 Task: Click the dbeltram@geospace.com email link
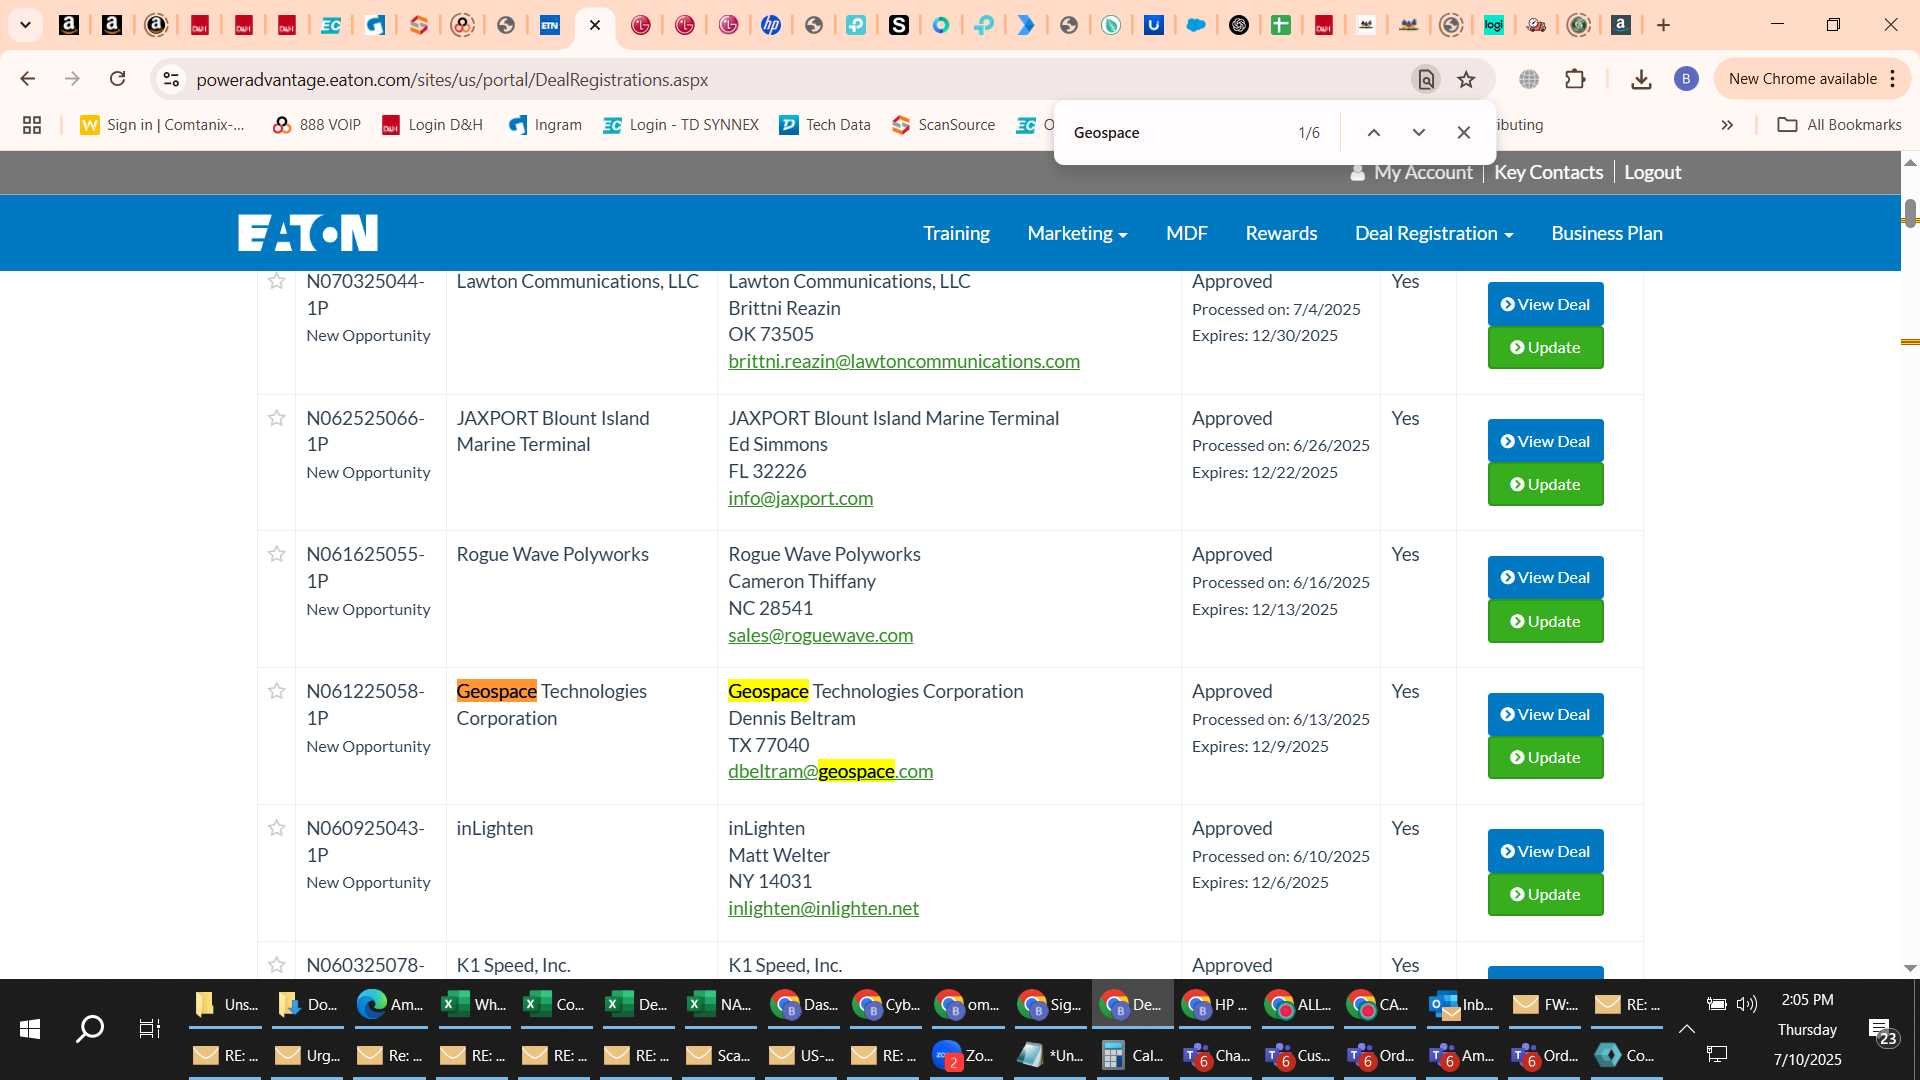pos(830,771)
